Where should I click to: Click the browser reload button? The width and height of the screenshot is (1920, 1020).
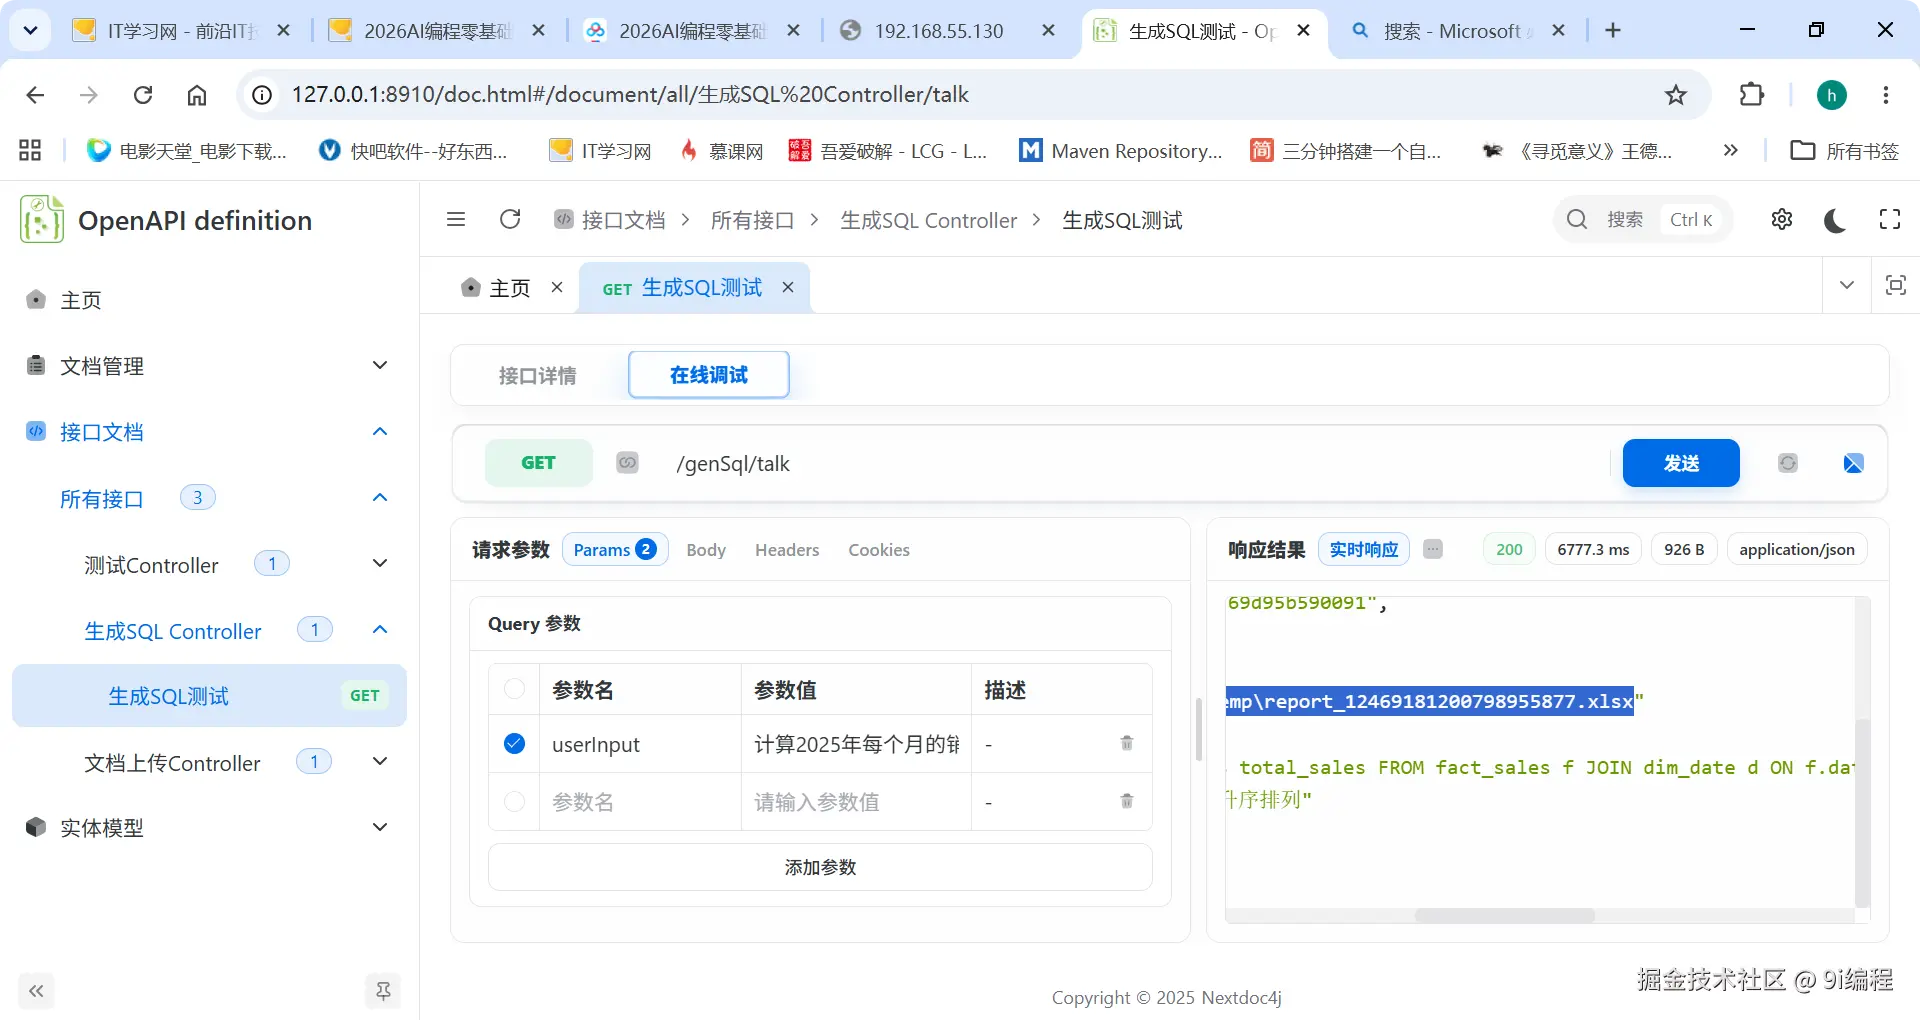tap(143, 94)
